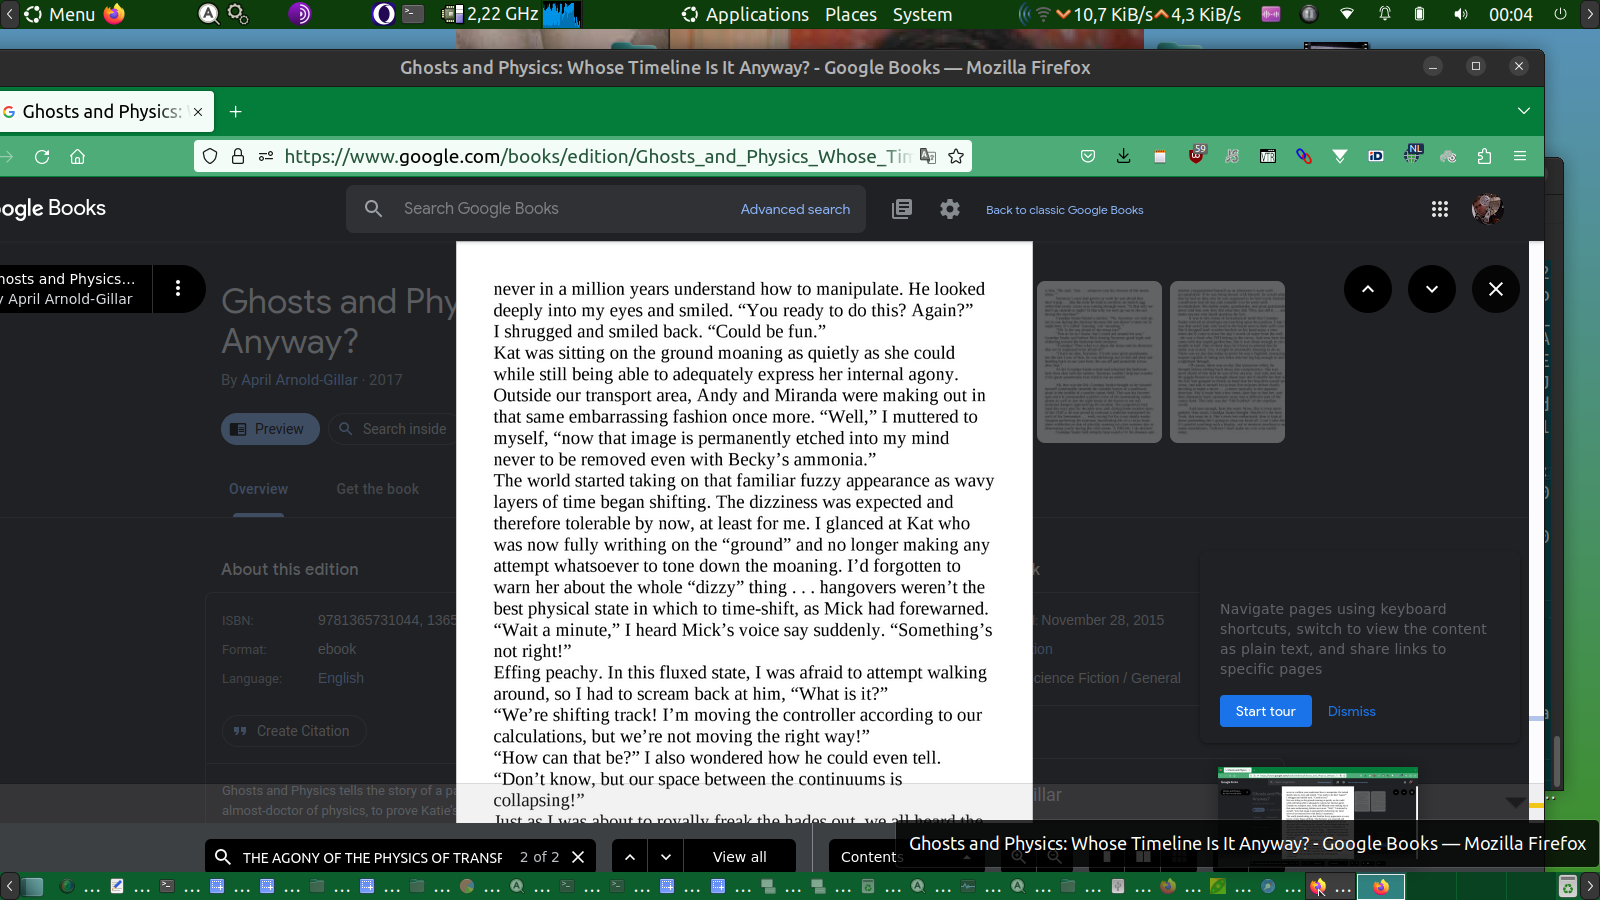The width and height of the screenshot is (1600, 900).
Task: Click the clock showing 00:04
Action: coord(1510,14)
